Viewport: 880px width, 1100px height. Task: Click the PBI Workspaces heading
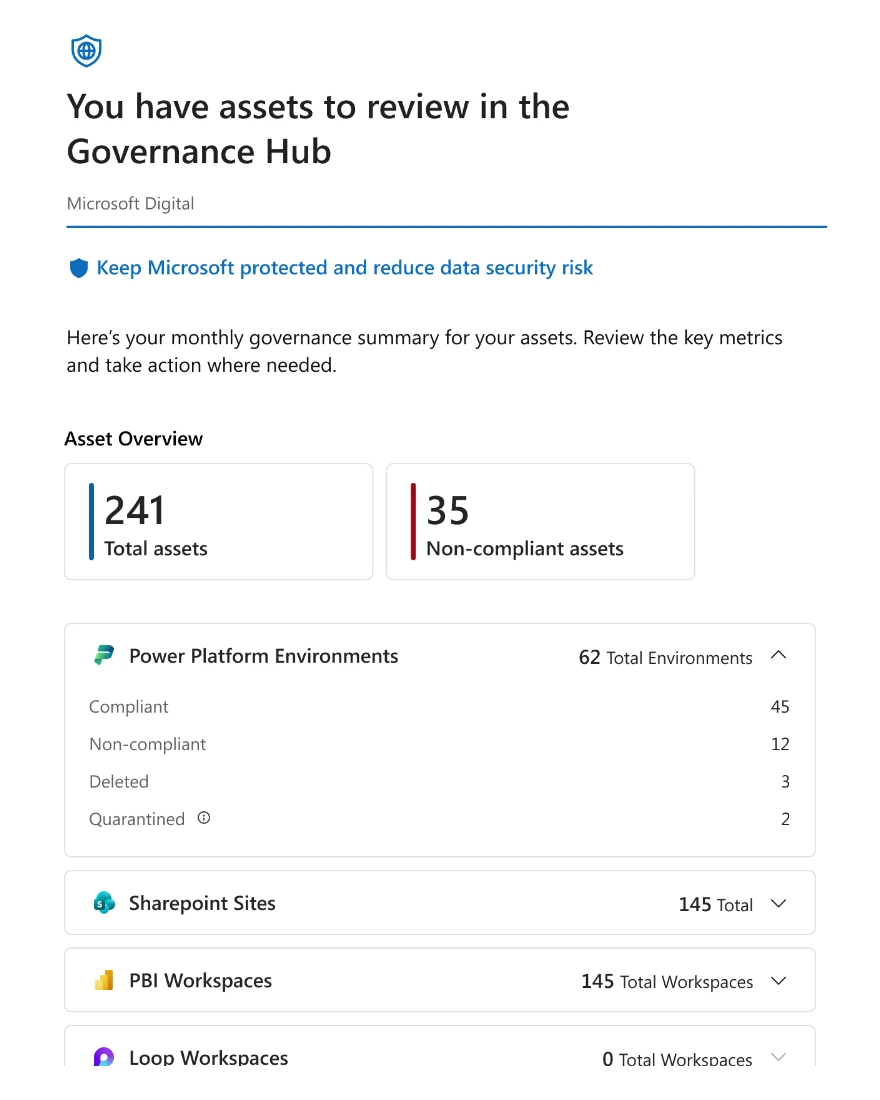tap(201, 981)
